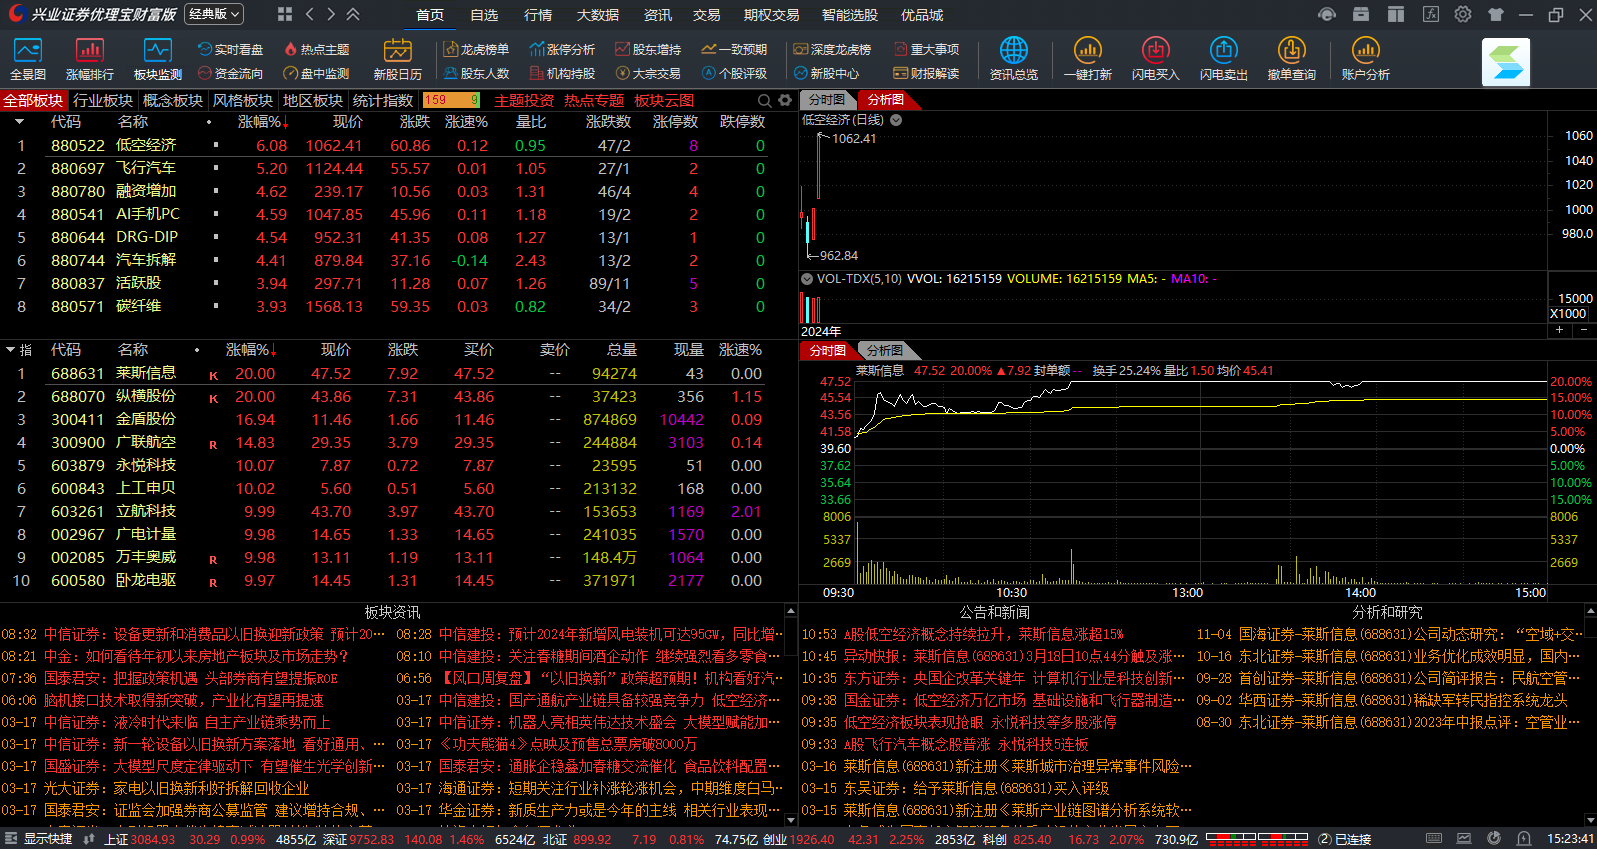Switch sector chart to 分析图 tab
The width and height of the screenshot is (1597, 849).
[886, 100]
